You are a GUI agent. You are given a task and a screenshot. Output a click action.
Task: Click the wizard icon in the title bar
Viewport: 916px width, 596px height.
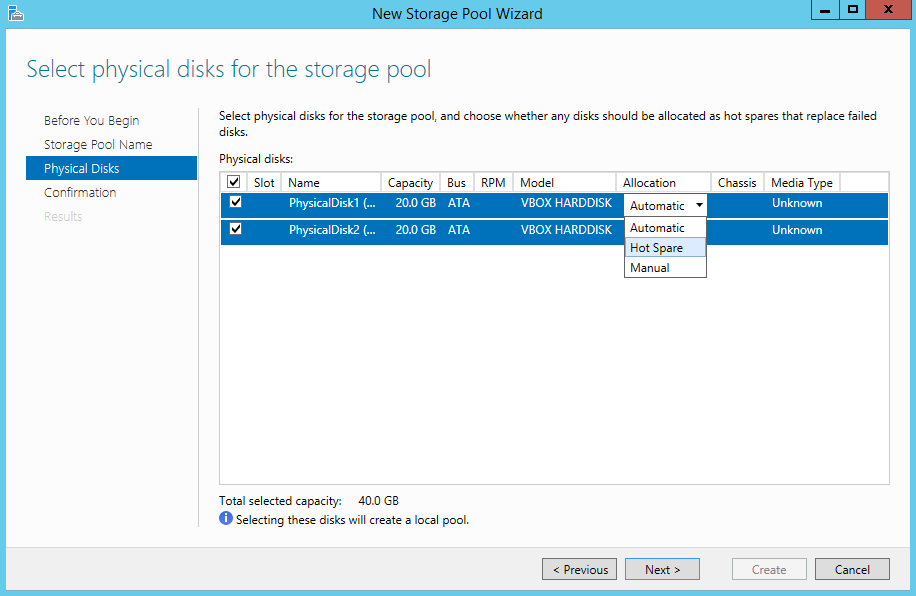pos(14,12)
